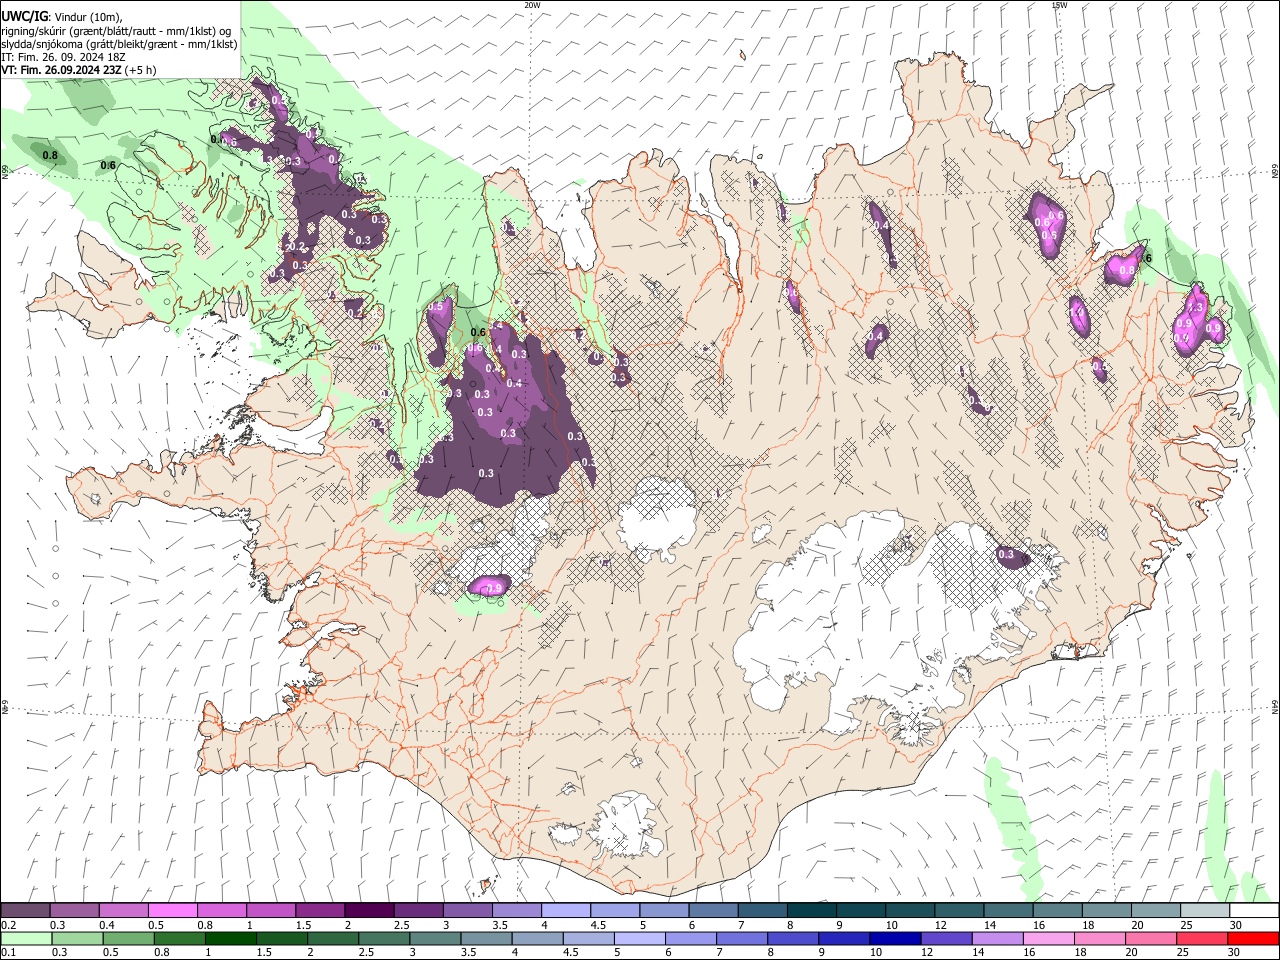Image resolution: width=1280 pixels, height=960 pixels.
Task: Select the darkest green swatch in rain legend
Action: pos(229,938)
